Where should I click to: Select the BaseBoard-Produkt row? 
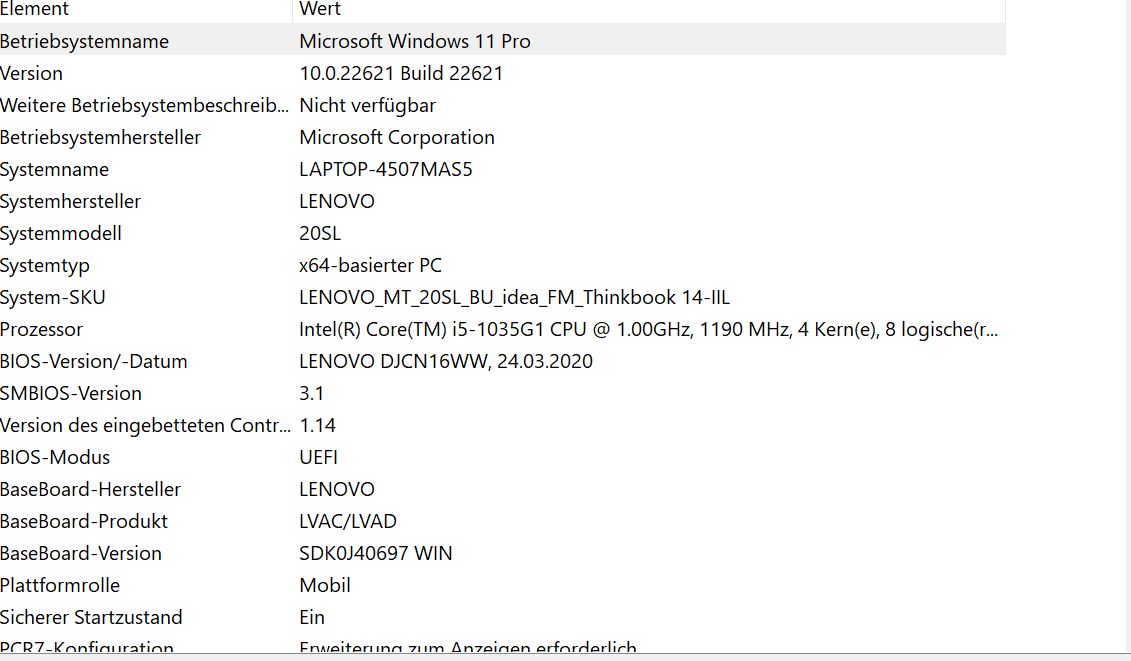pos(503,521)
